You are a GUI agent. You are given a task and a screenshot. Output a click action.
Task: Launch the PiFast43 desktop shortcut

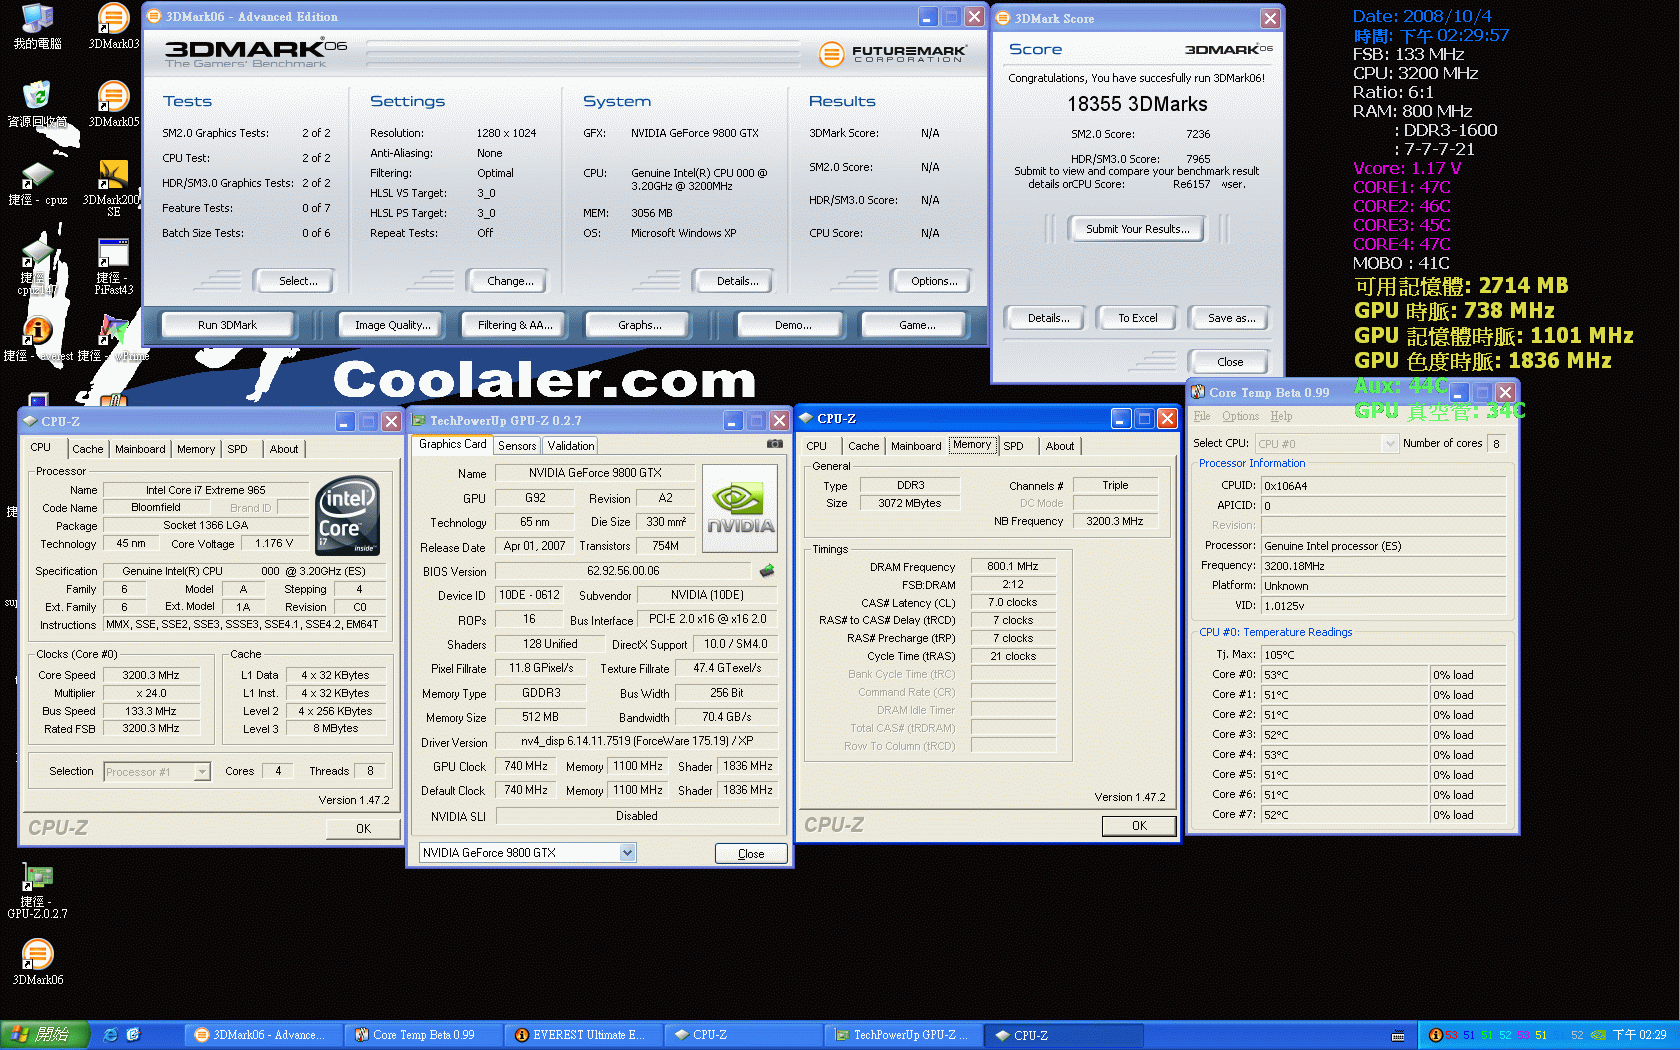(x=113, y=266)
